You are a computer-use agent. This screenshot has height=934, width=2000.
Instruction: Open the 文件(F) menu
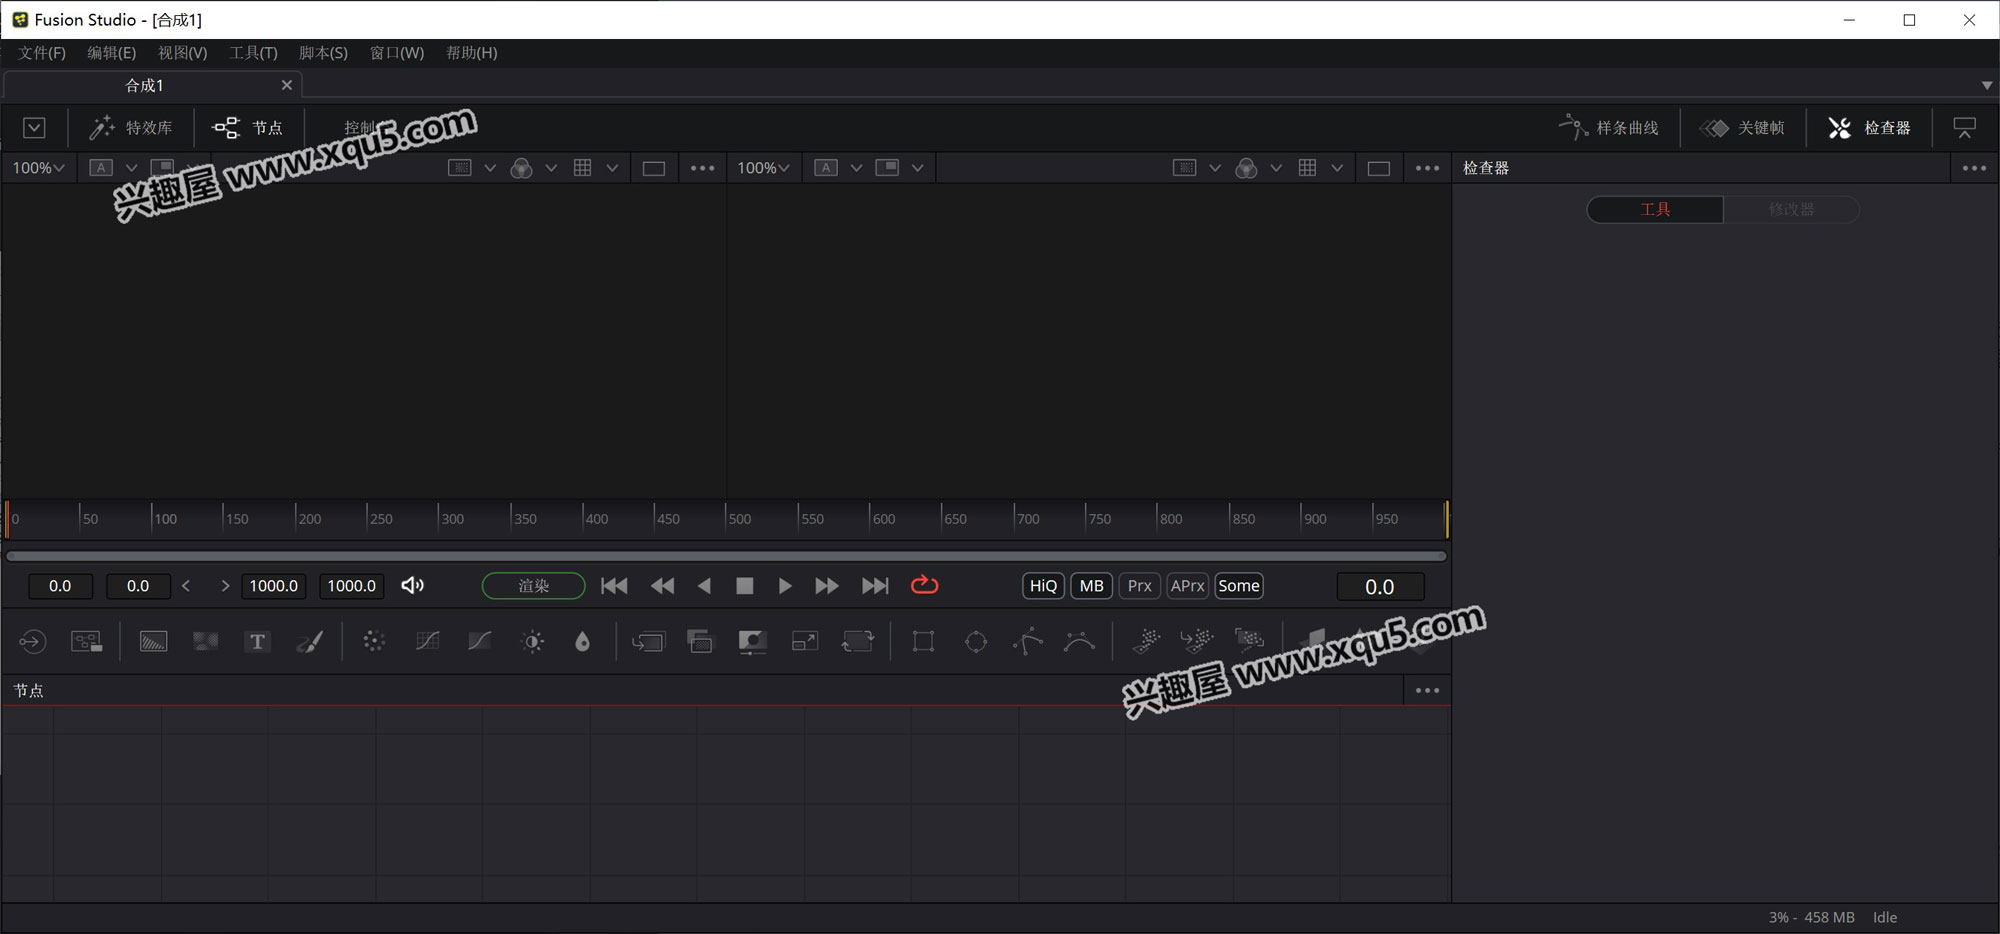tap(42, 52)
